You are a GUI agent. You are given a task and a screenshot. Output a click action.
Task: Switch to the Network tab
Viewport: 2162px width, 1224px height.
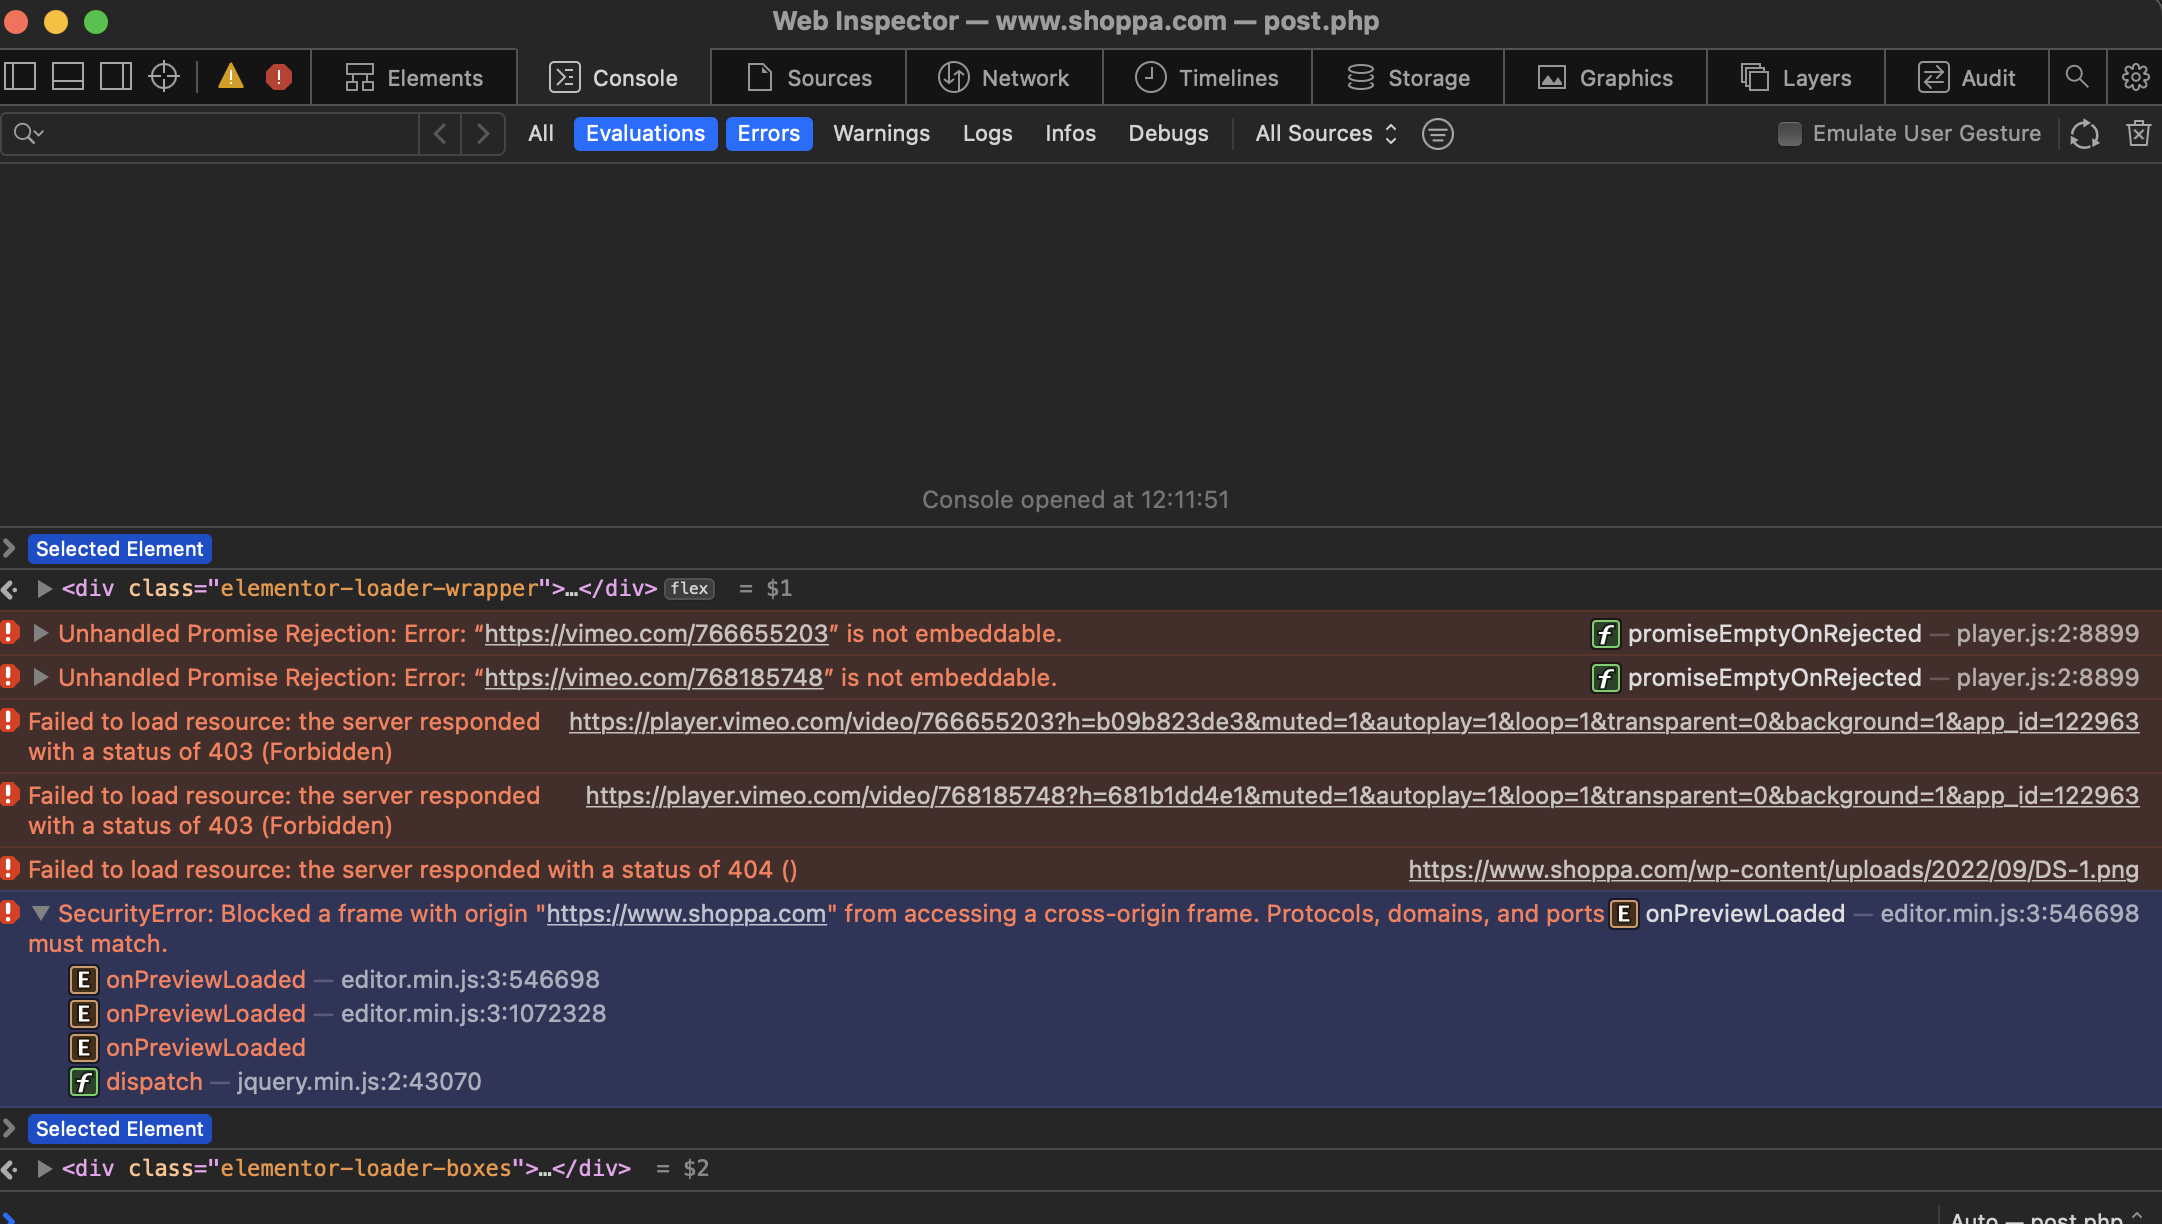[1004, 77]
